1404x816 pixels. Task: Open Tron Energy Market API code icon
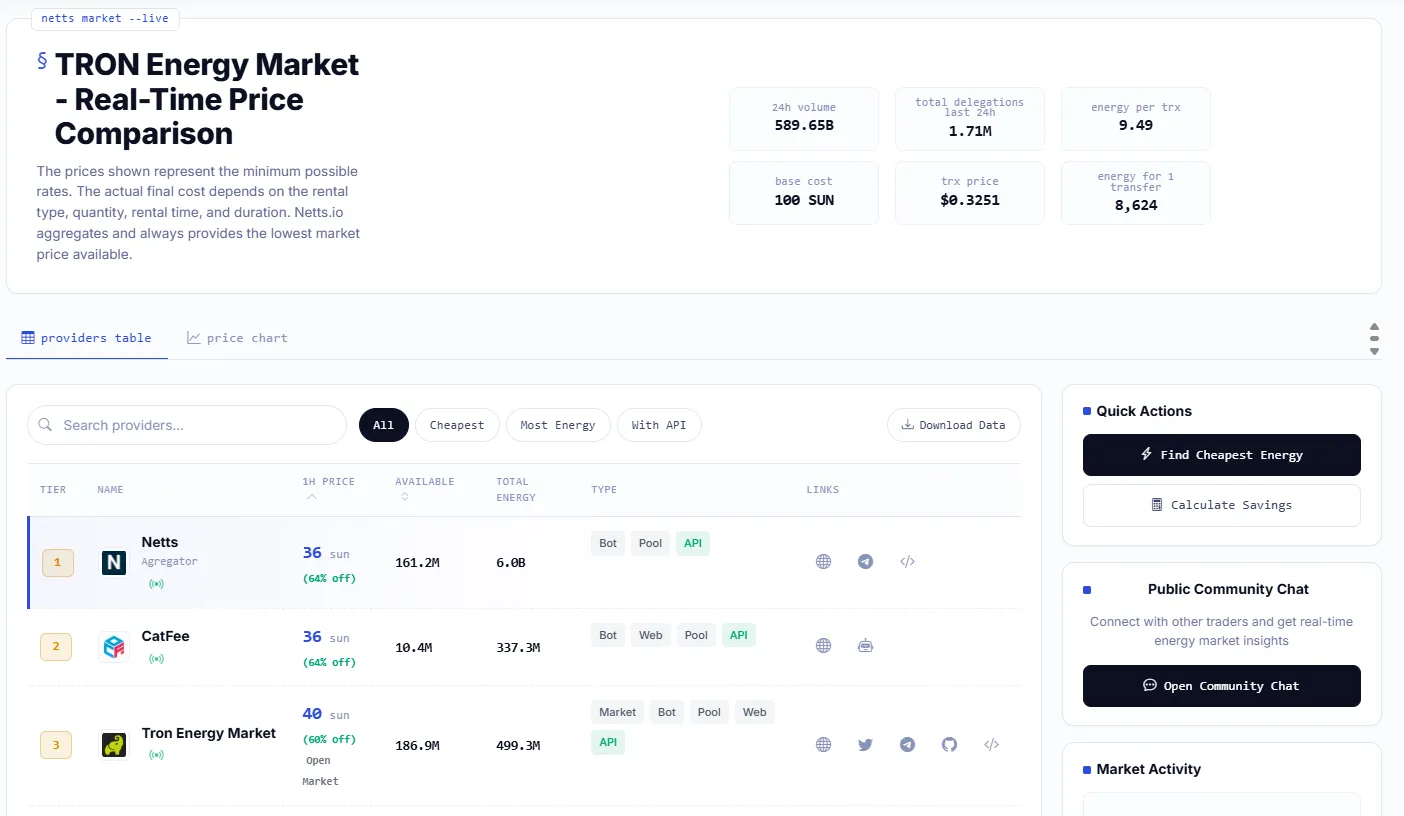(x=991, y=744)
